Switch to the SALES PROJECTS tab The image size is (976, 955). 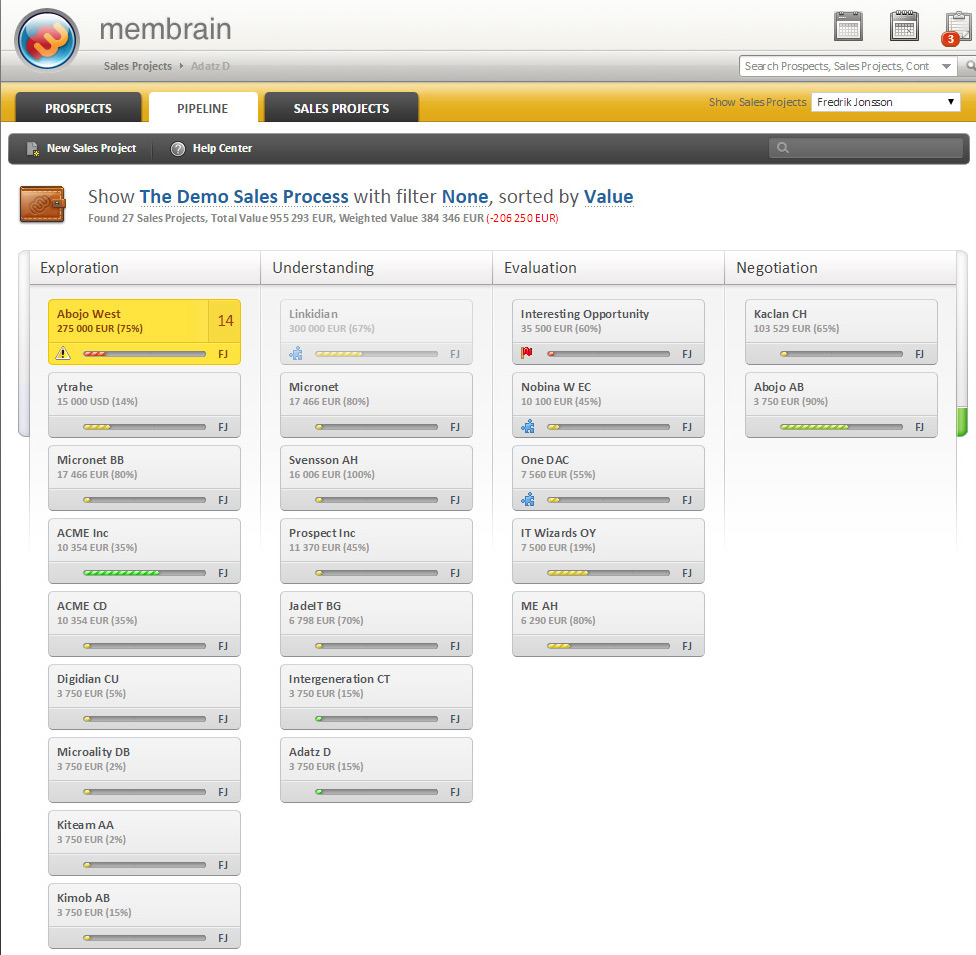(341, 108)
